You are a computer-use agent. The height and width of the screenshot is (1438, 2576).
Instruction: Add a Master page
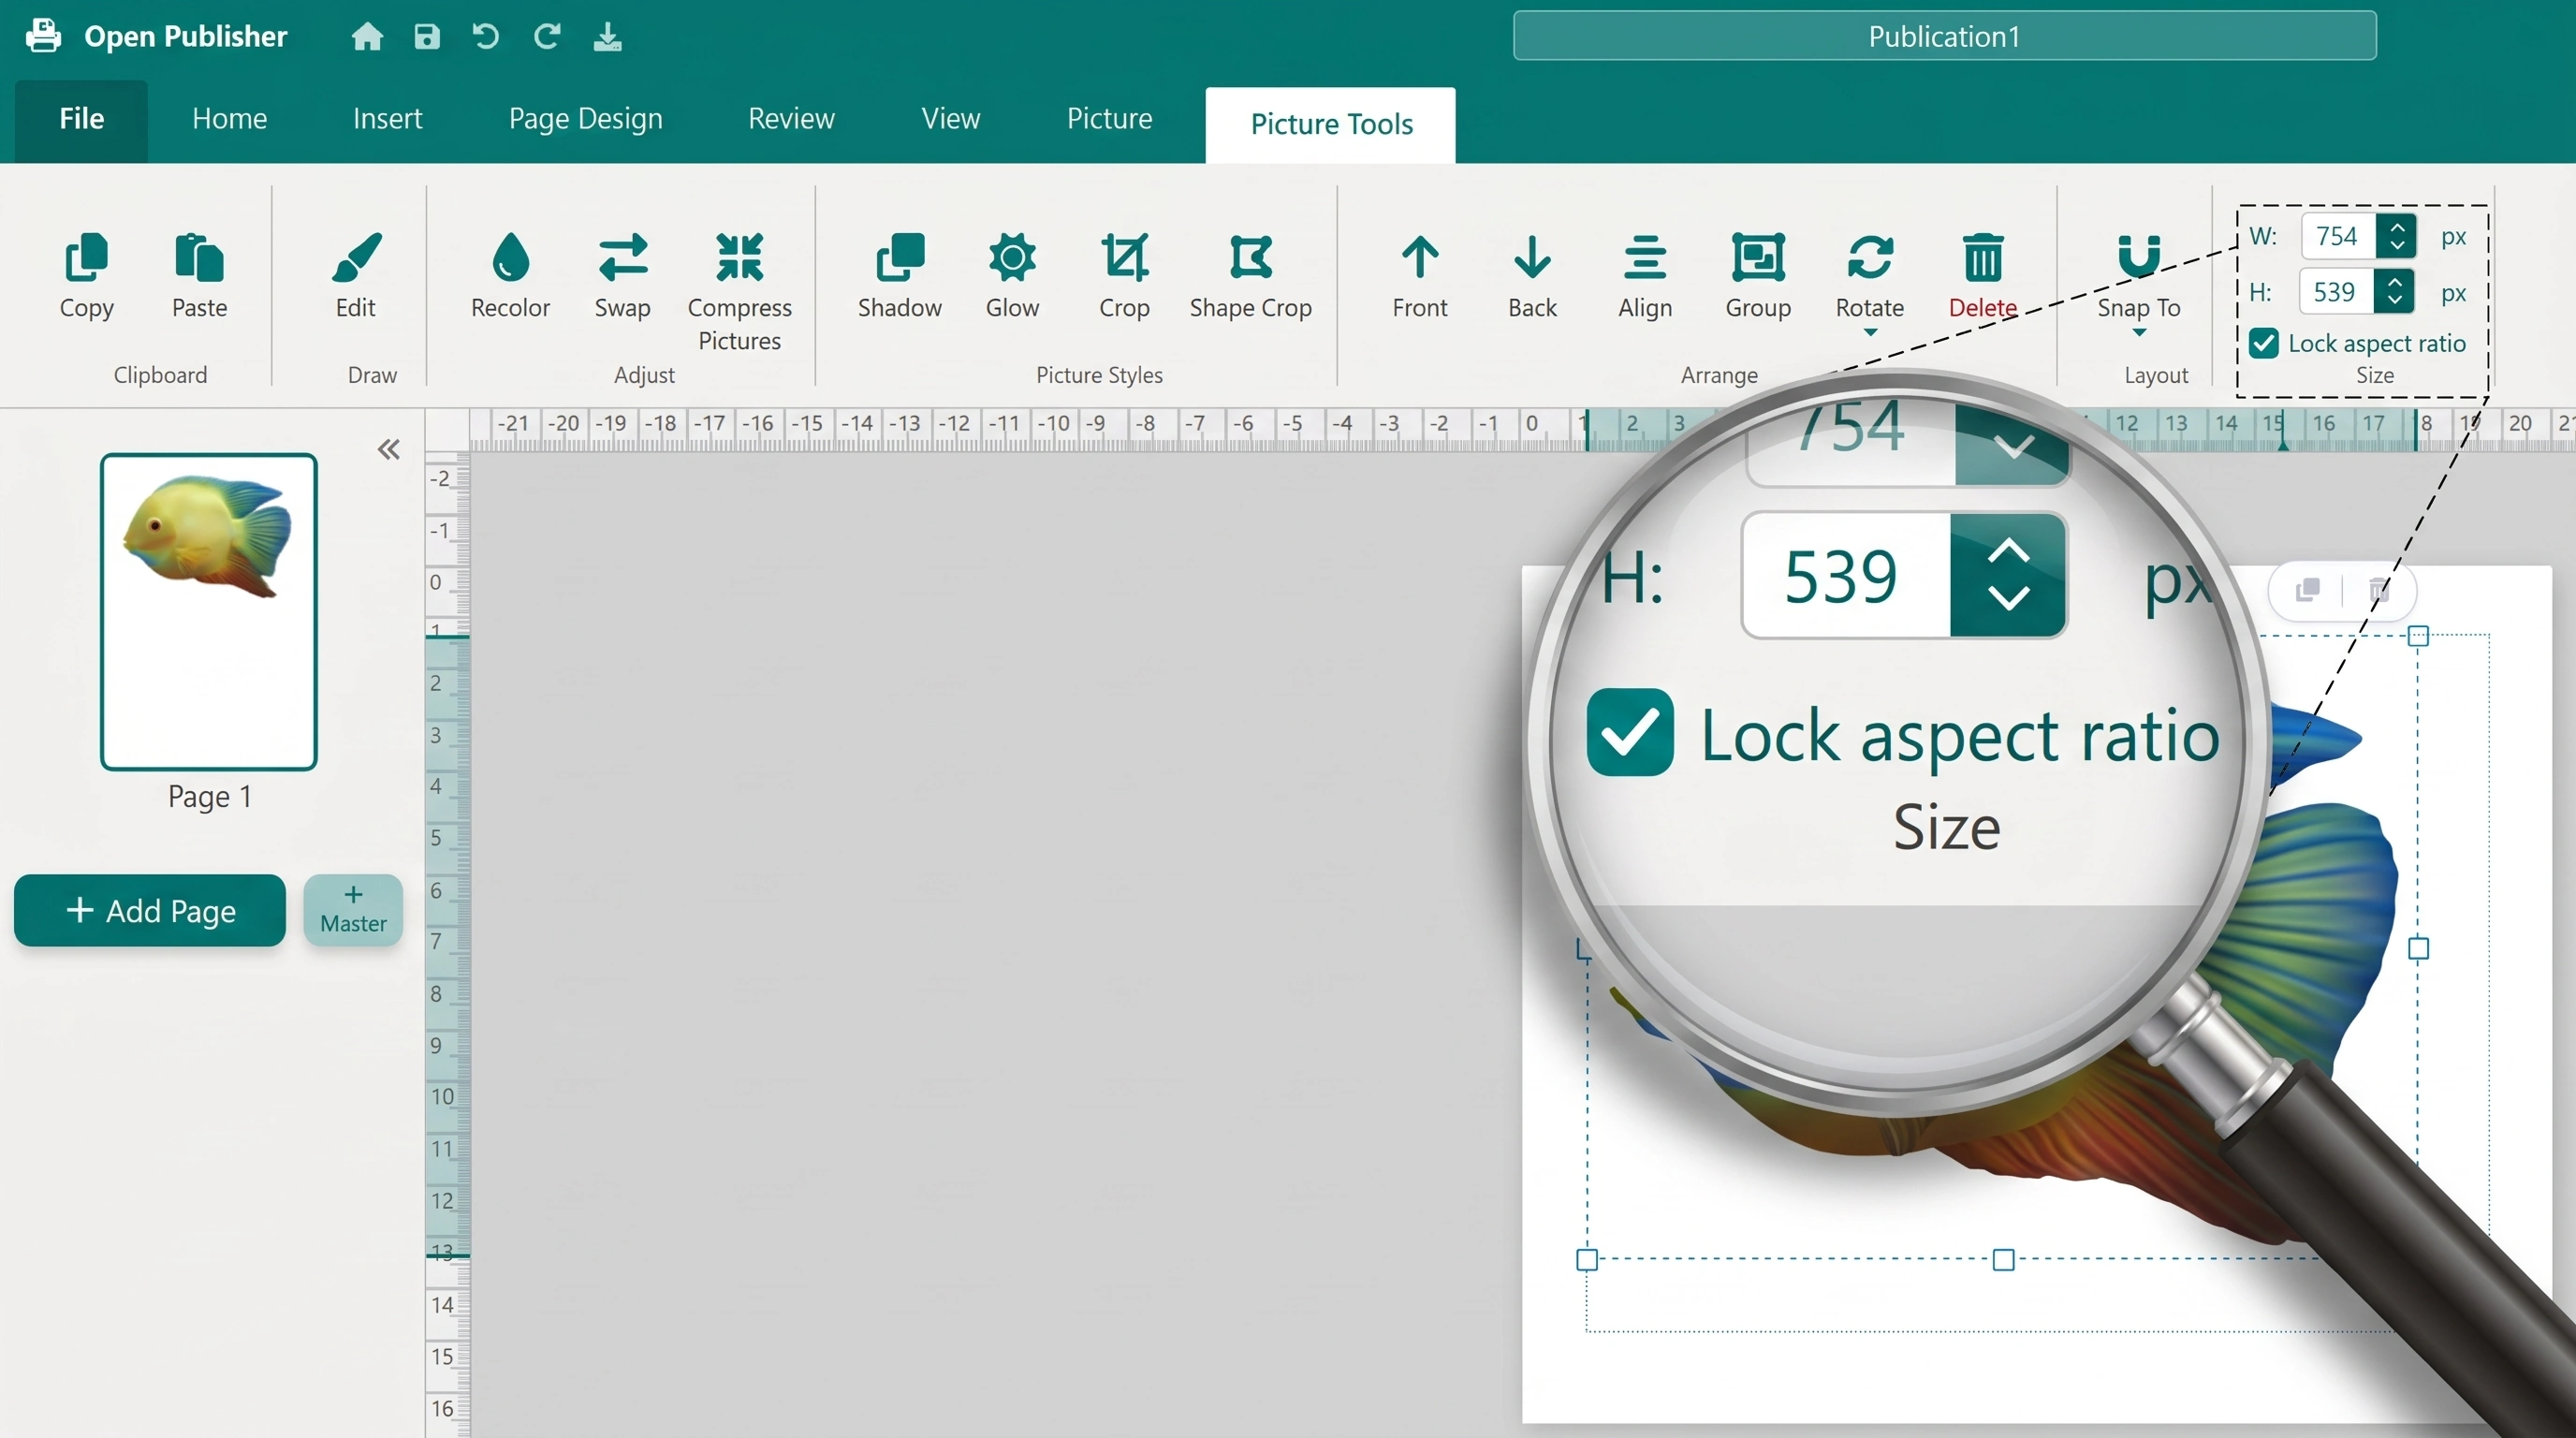(x=353, y=910)
